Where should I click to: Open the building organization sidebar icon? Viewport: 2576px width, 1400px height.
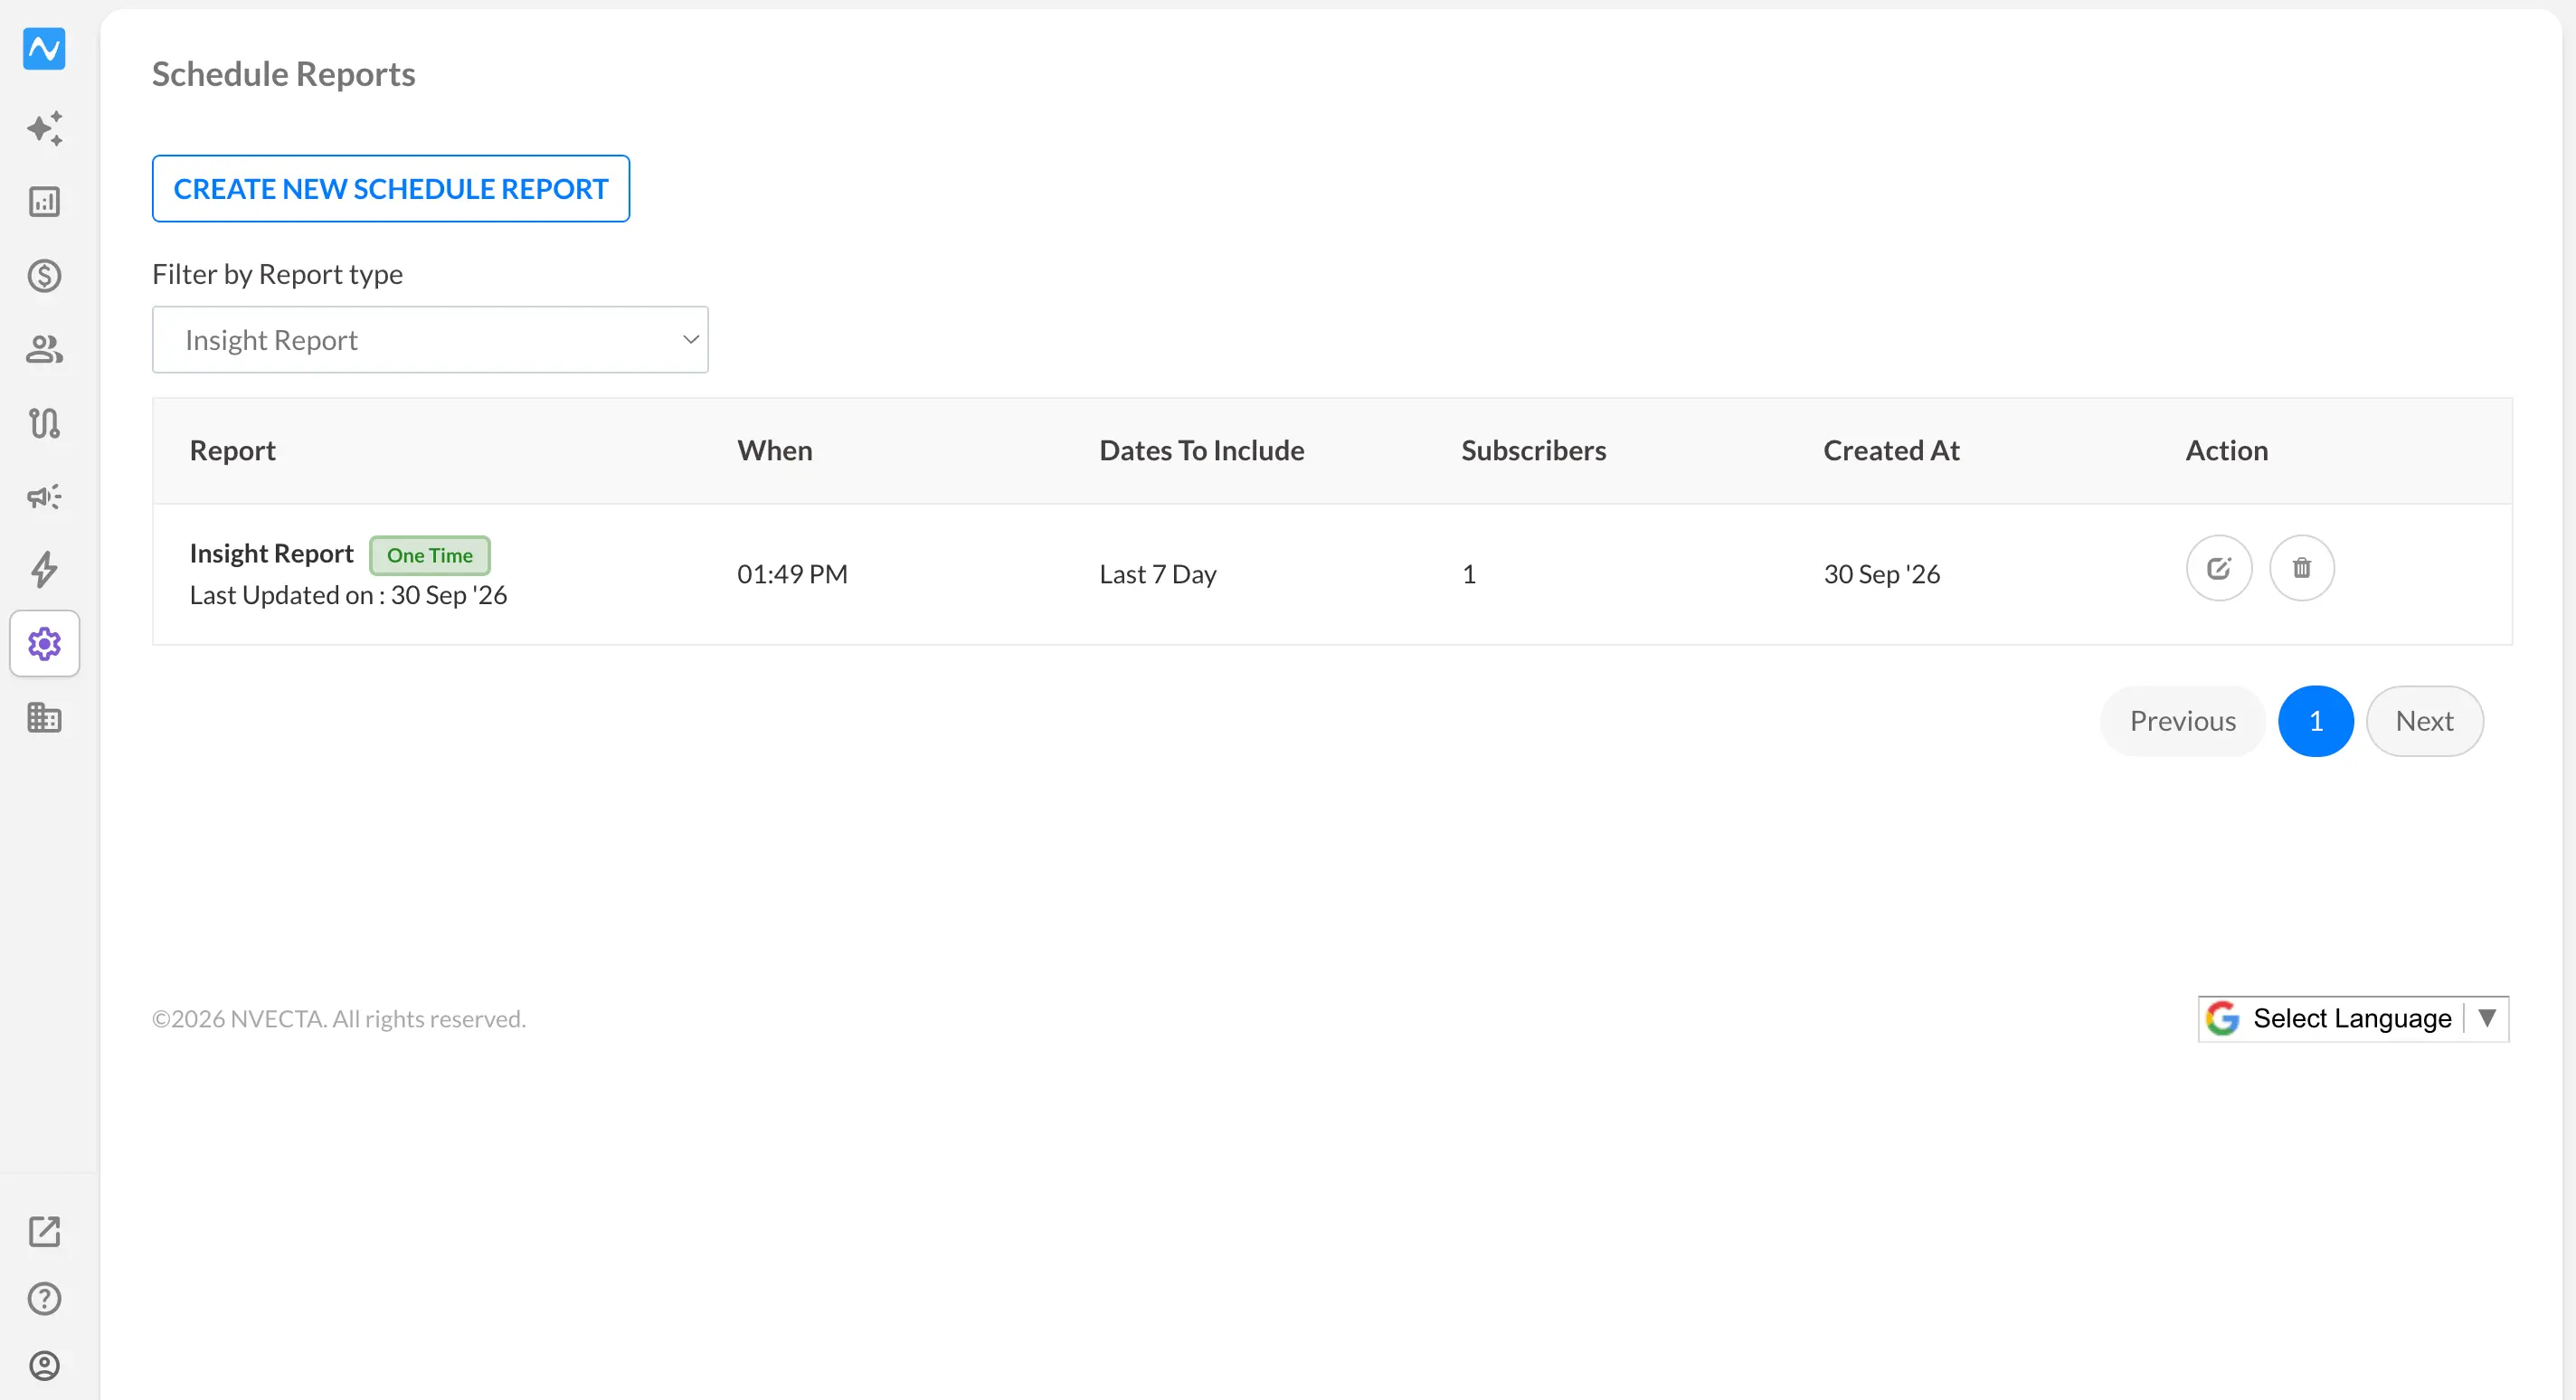[44, 717]
